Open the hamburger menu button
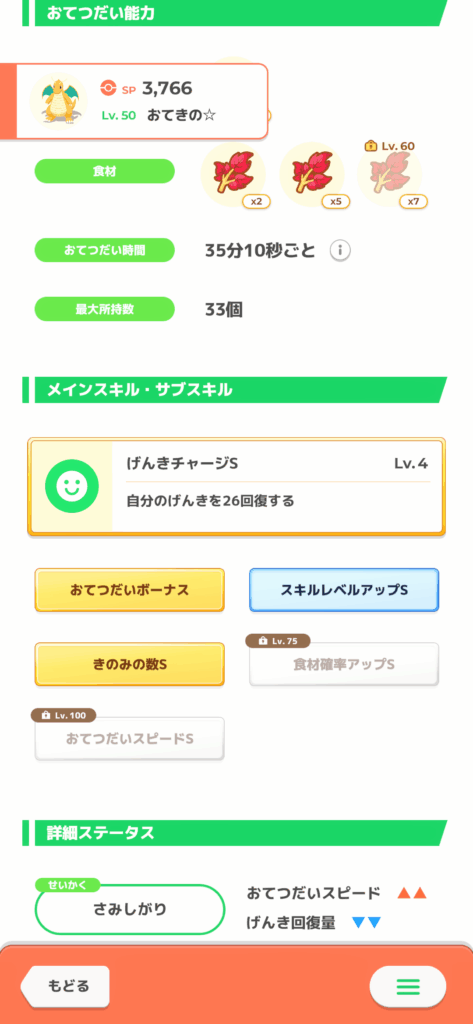This screenshot has width=473, height=1024. (x=408, y=986)
